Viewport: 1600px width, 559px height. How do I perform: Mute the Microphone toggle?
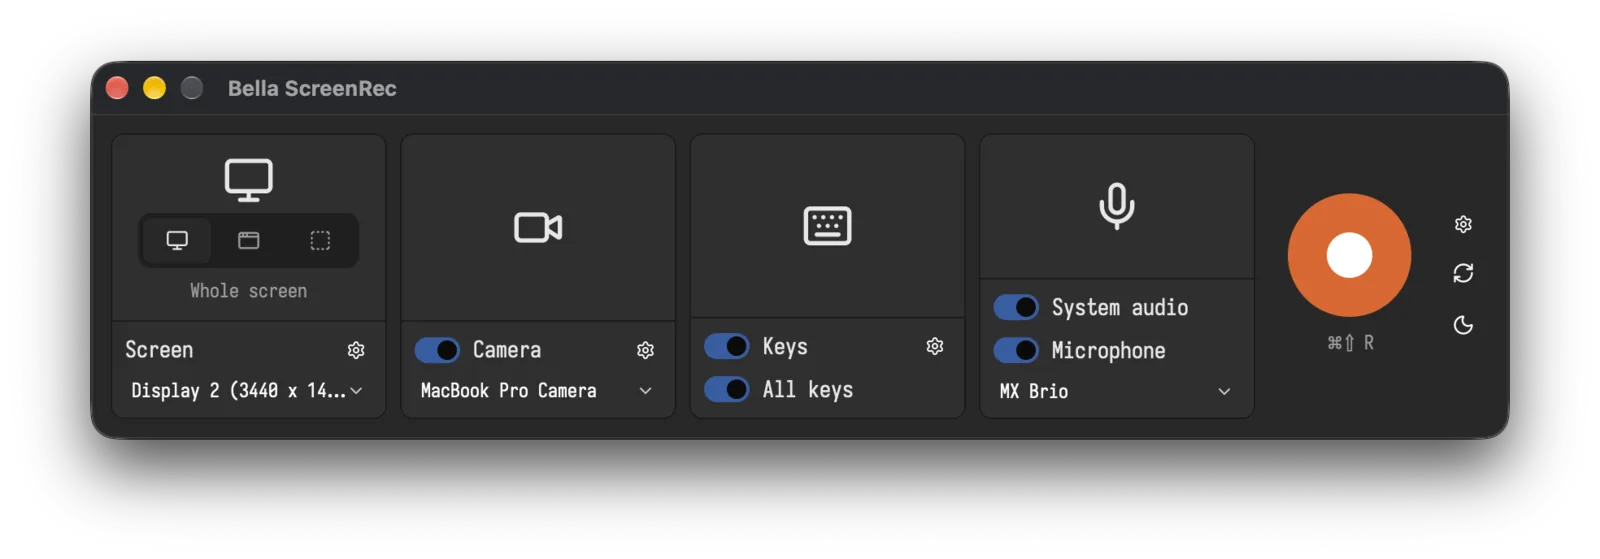(x=1016, y=350)
